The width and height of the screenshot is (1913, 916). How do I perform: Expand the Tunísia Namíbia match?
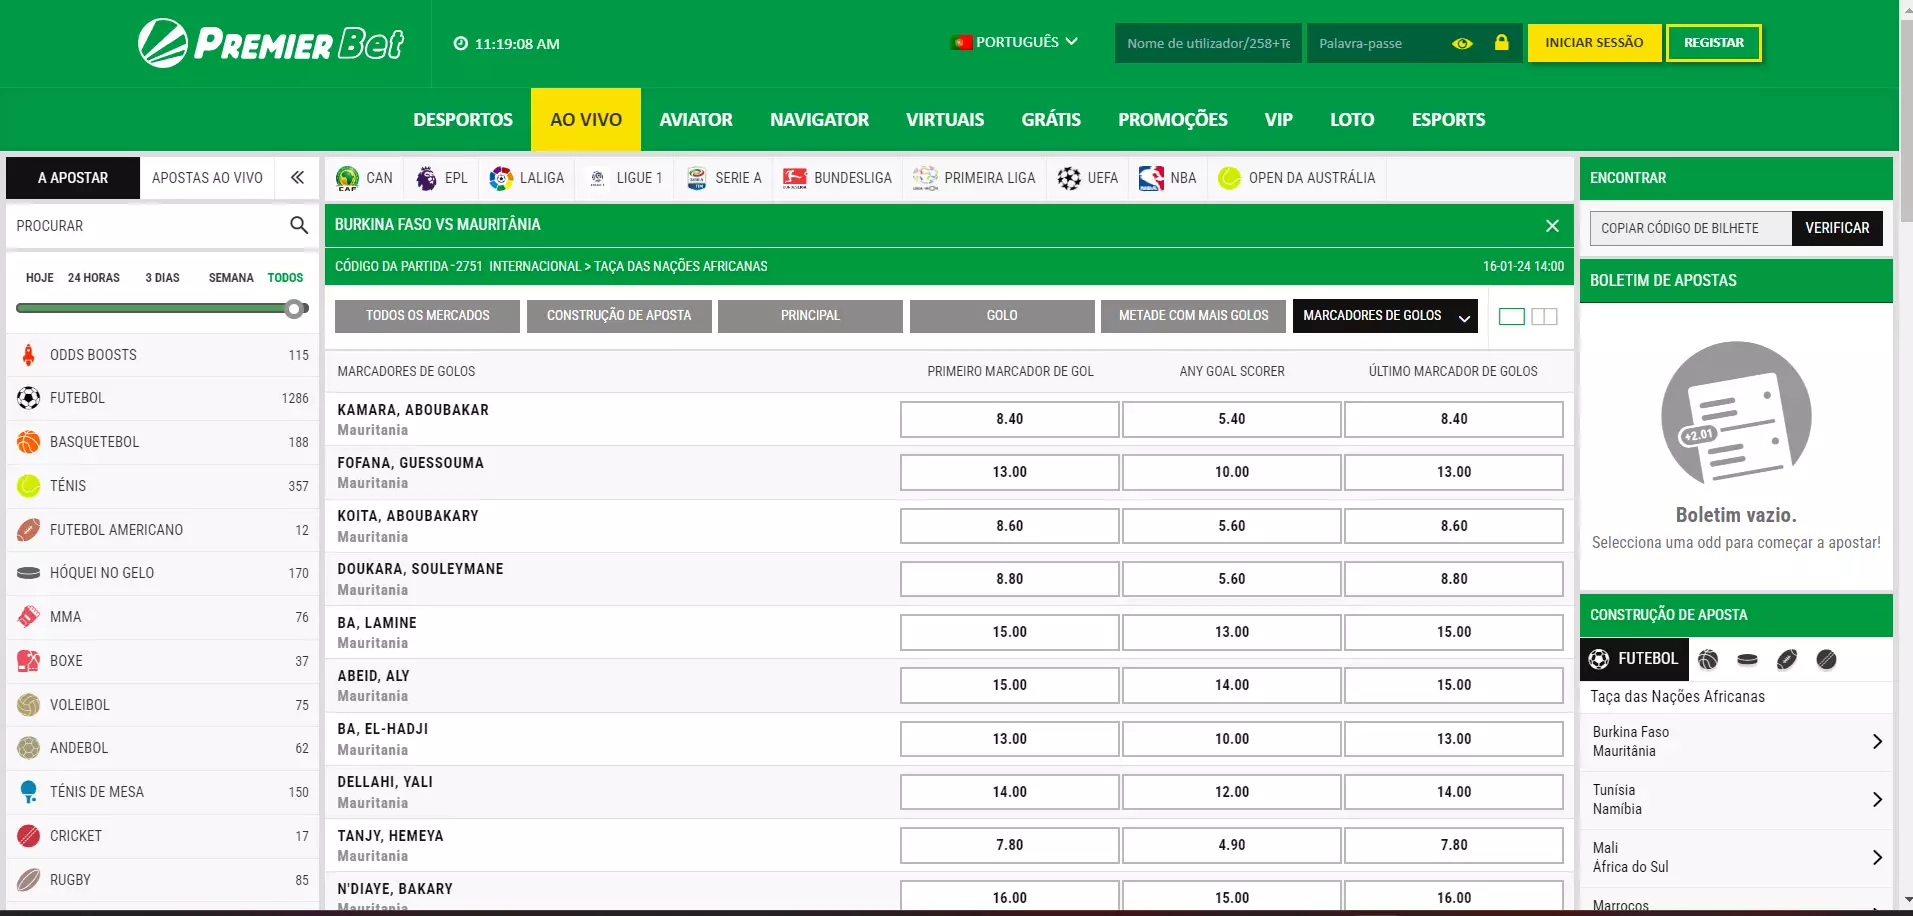click(x=1876, y=799)
